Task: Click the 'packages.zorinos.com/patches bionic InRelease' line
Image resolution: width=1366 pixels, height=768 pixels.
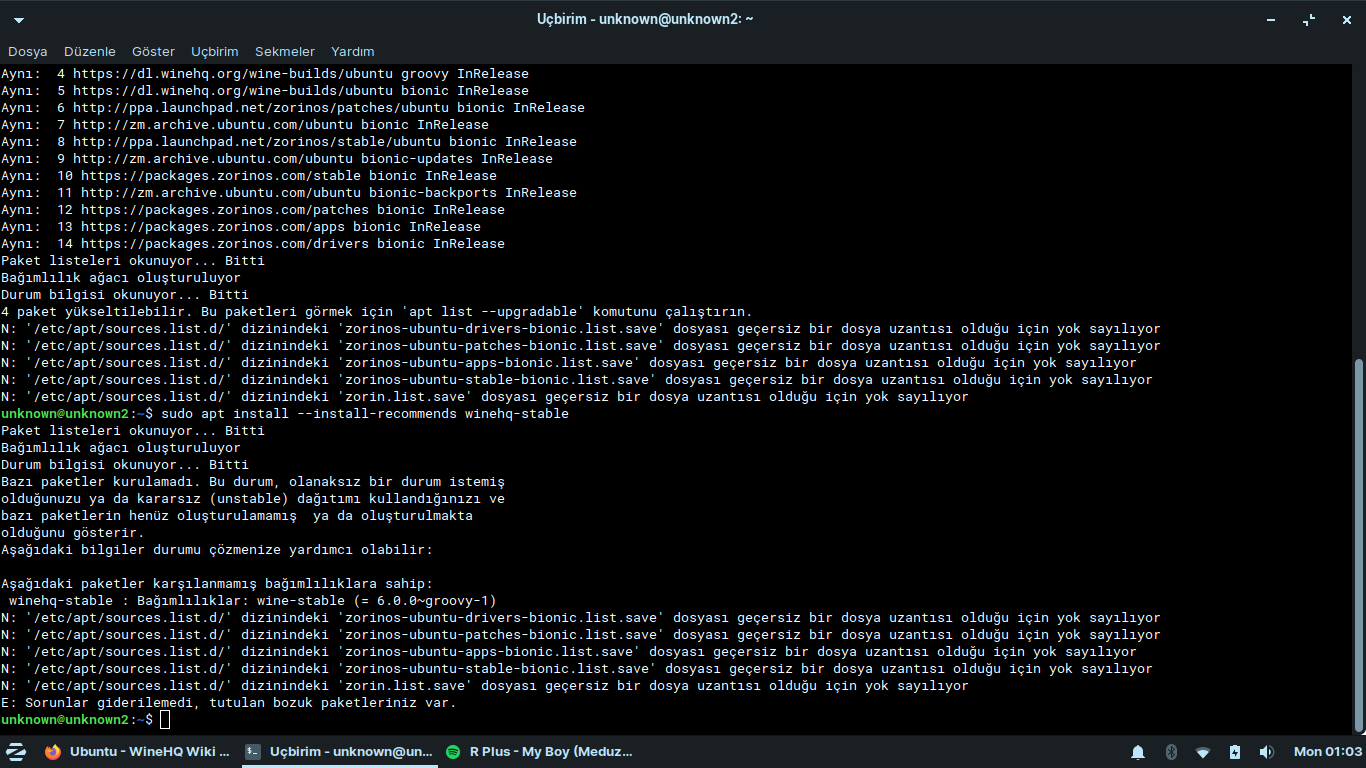Action: pyautogui.click(x=253, y=210)
